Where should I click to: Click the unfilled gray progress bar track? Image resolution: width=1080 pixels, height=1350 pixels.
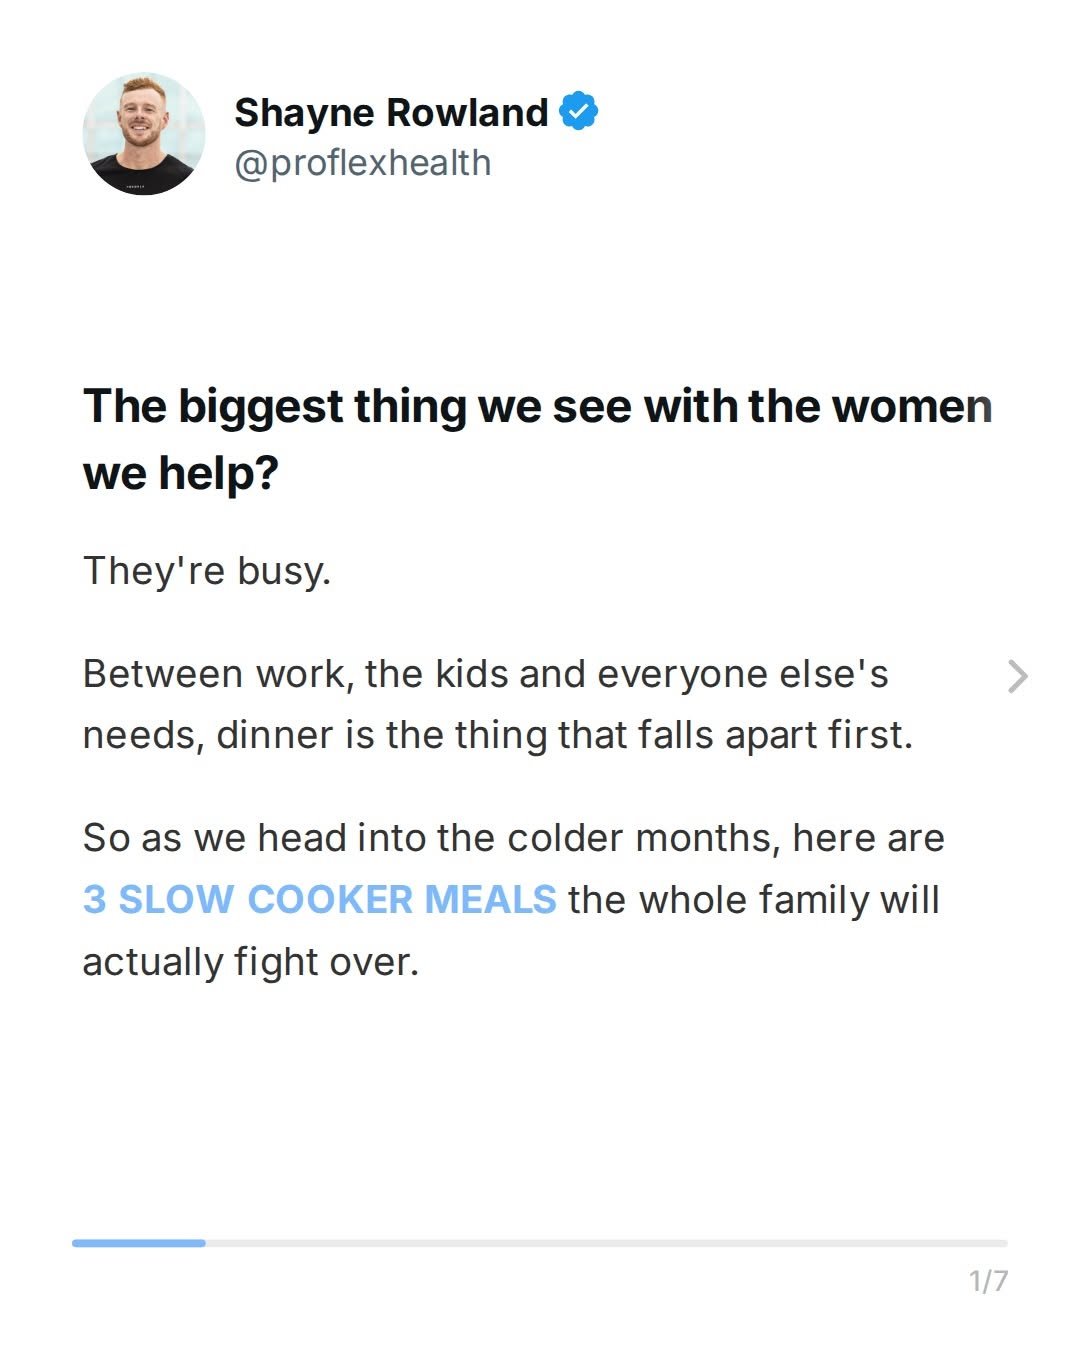pos(606,1243)
